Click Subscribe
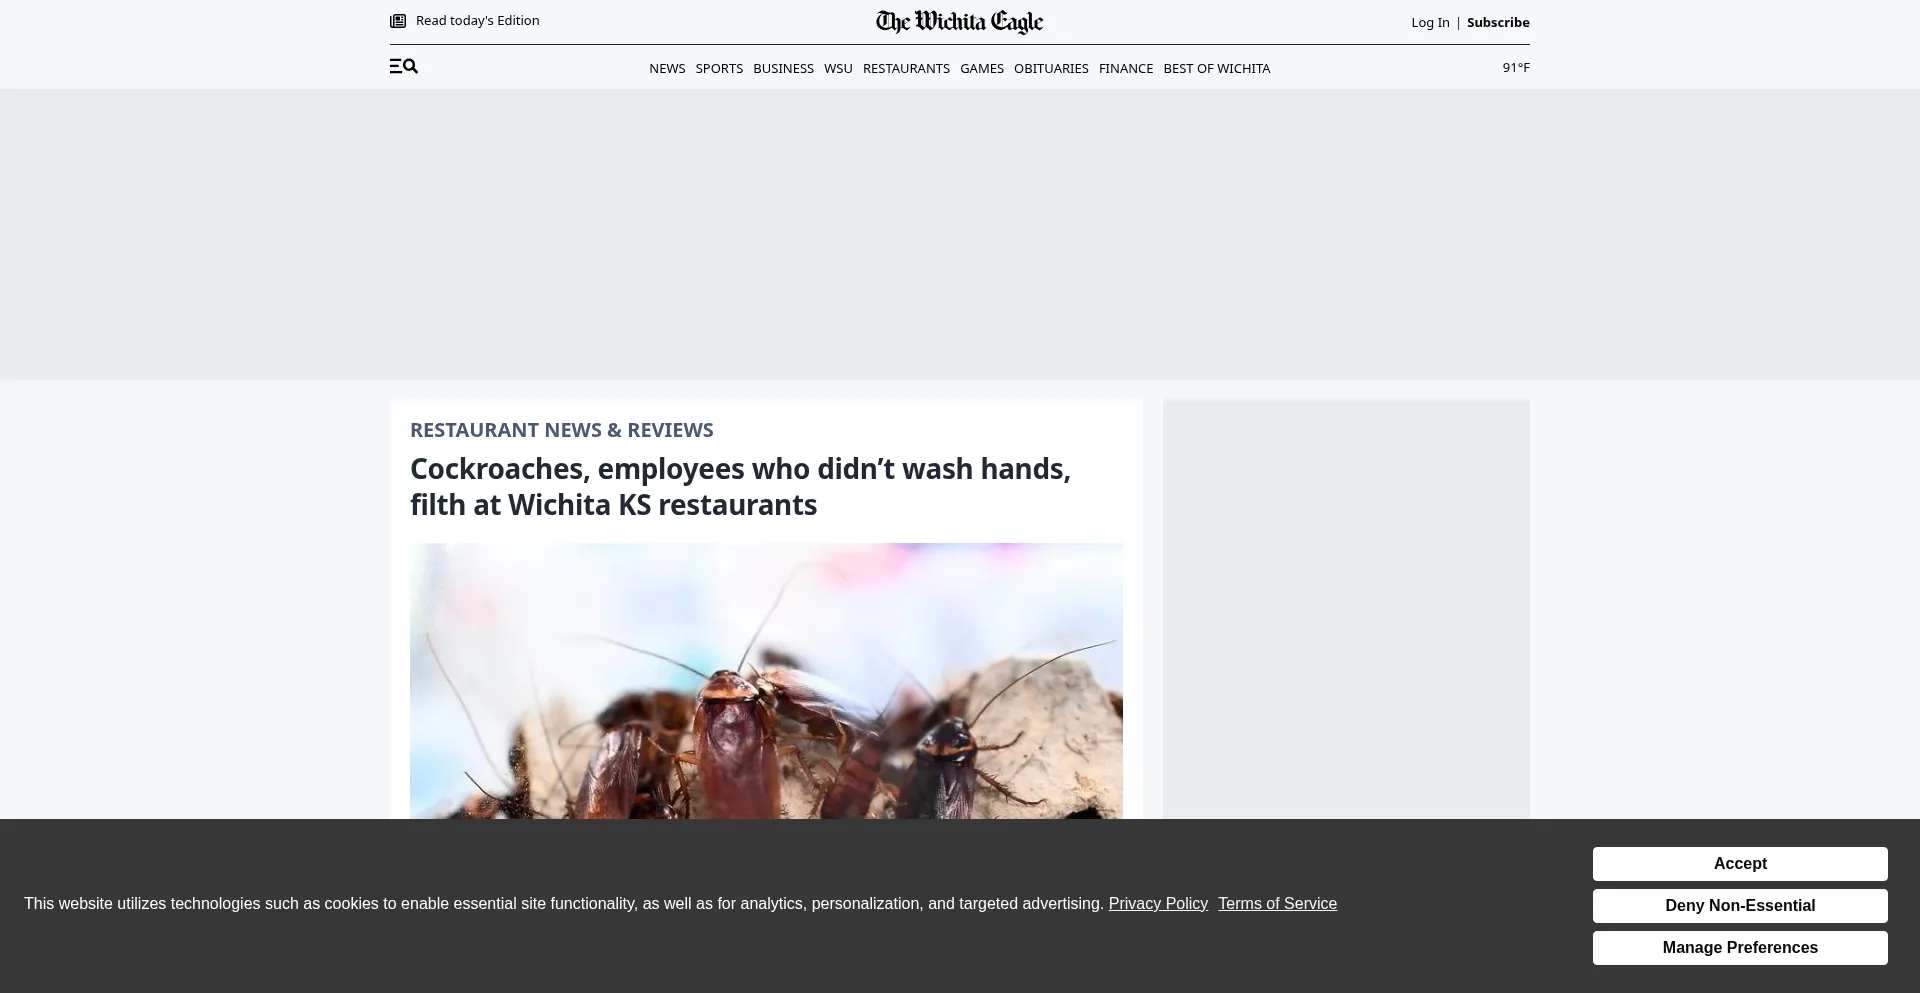Viewport: 1920px width, 993px height. point(1498,22)
